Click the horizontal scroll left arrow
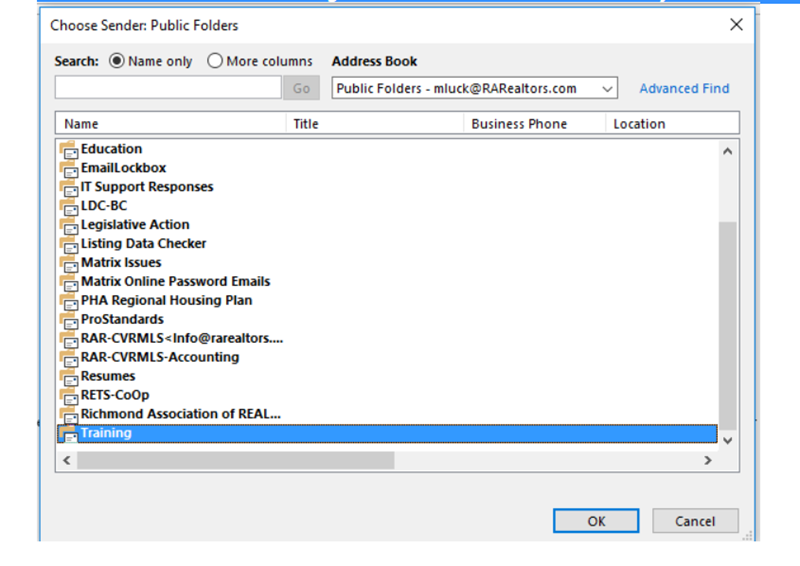This screenshot has height=566, width=800. [67, 460]
